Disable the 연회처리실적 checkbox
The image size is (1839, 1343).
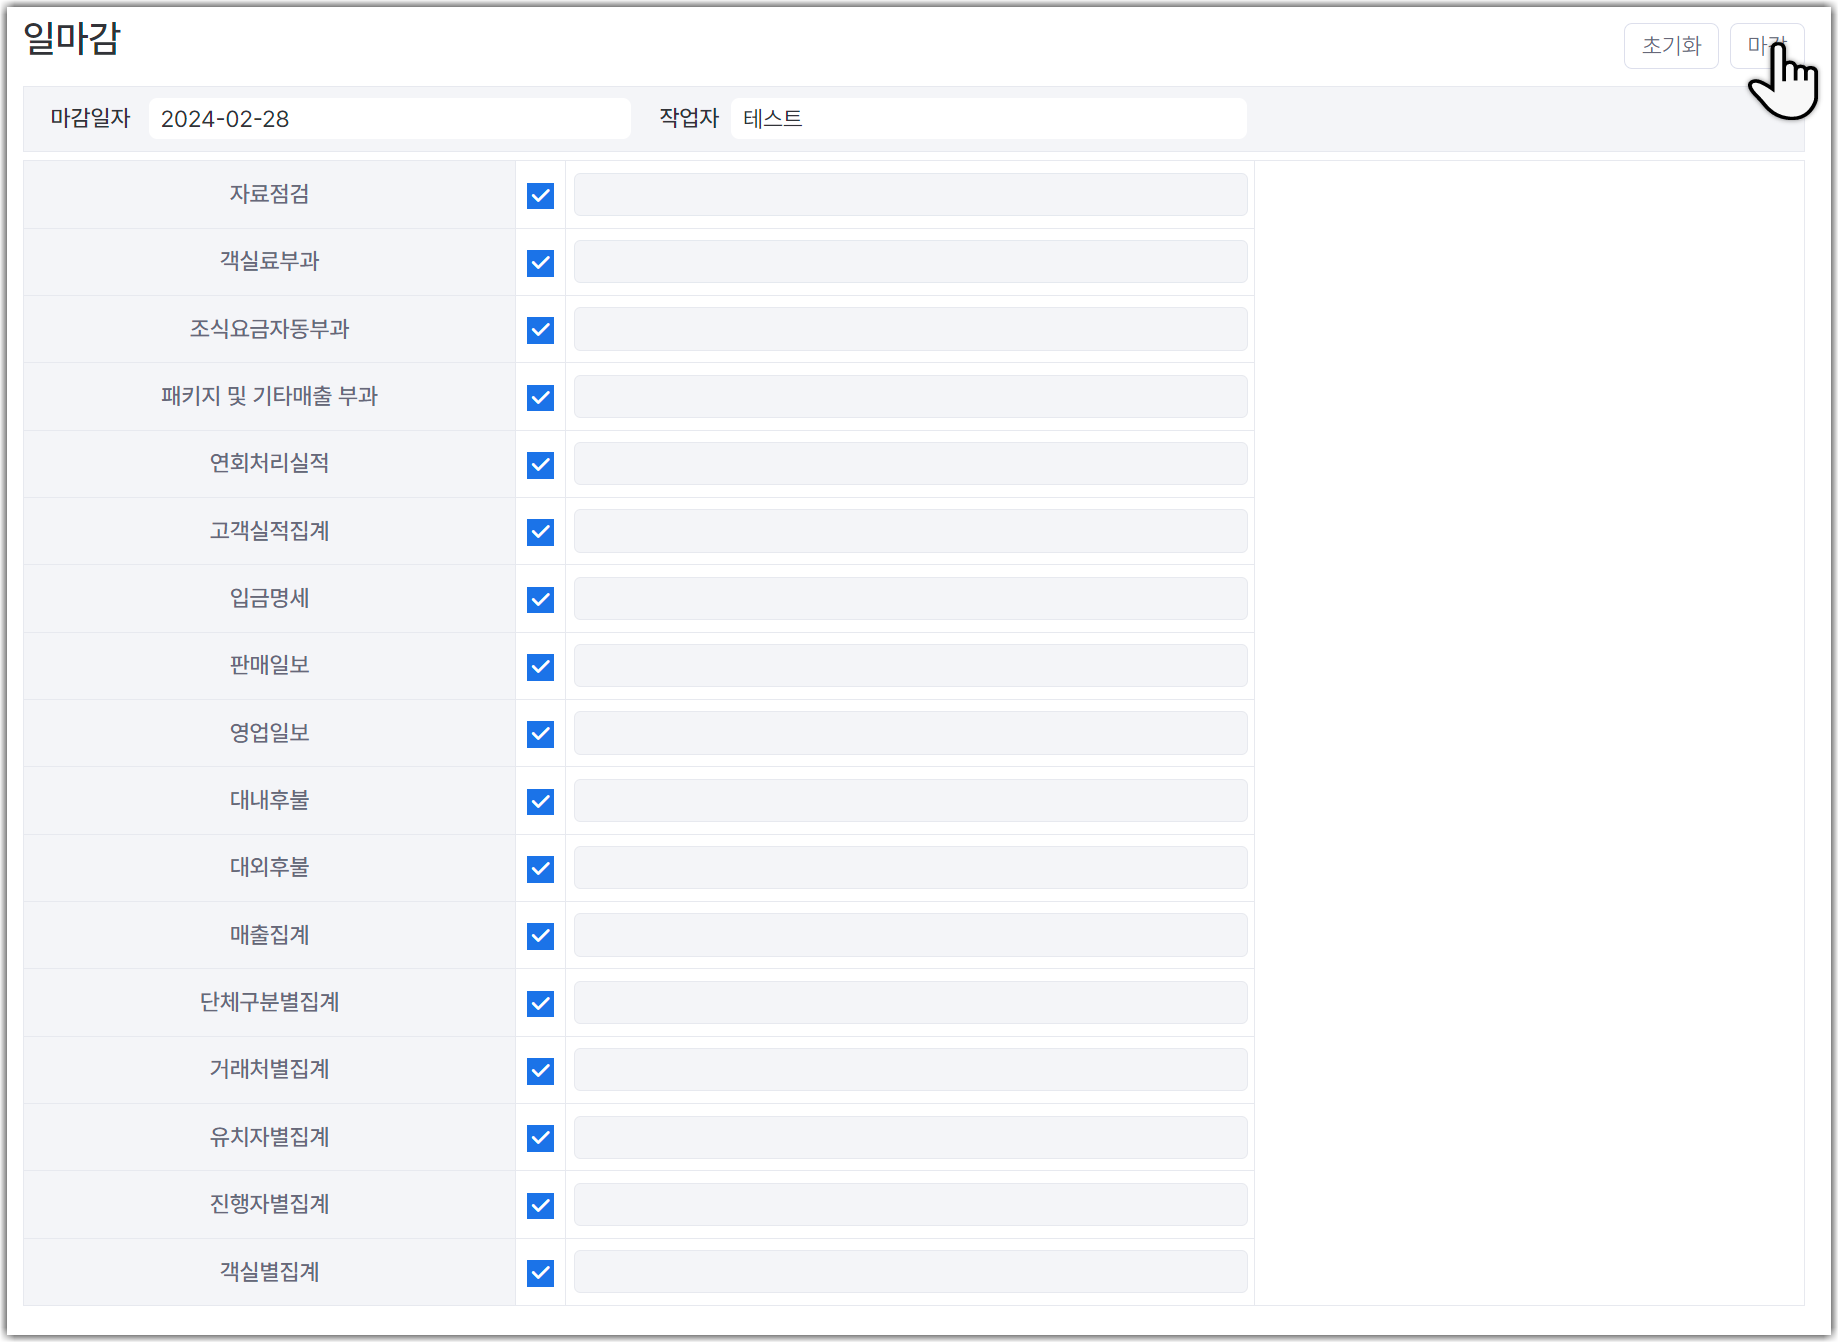point(541,465)
